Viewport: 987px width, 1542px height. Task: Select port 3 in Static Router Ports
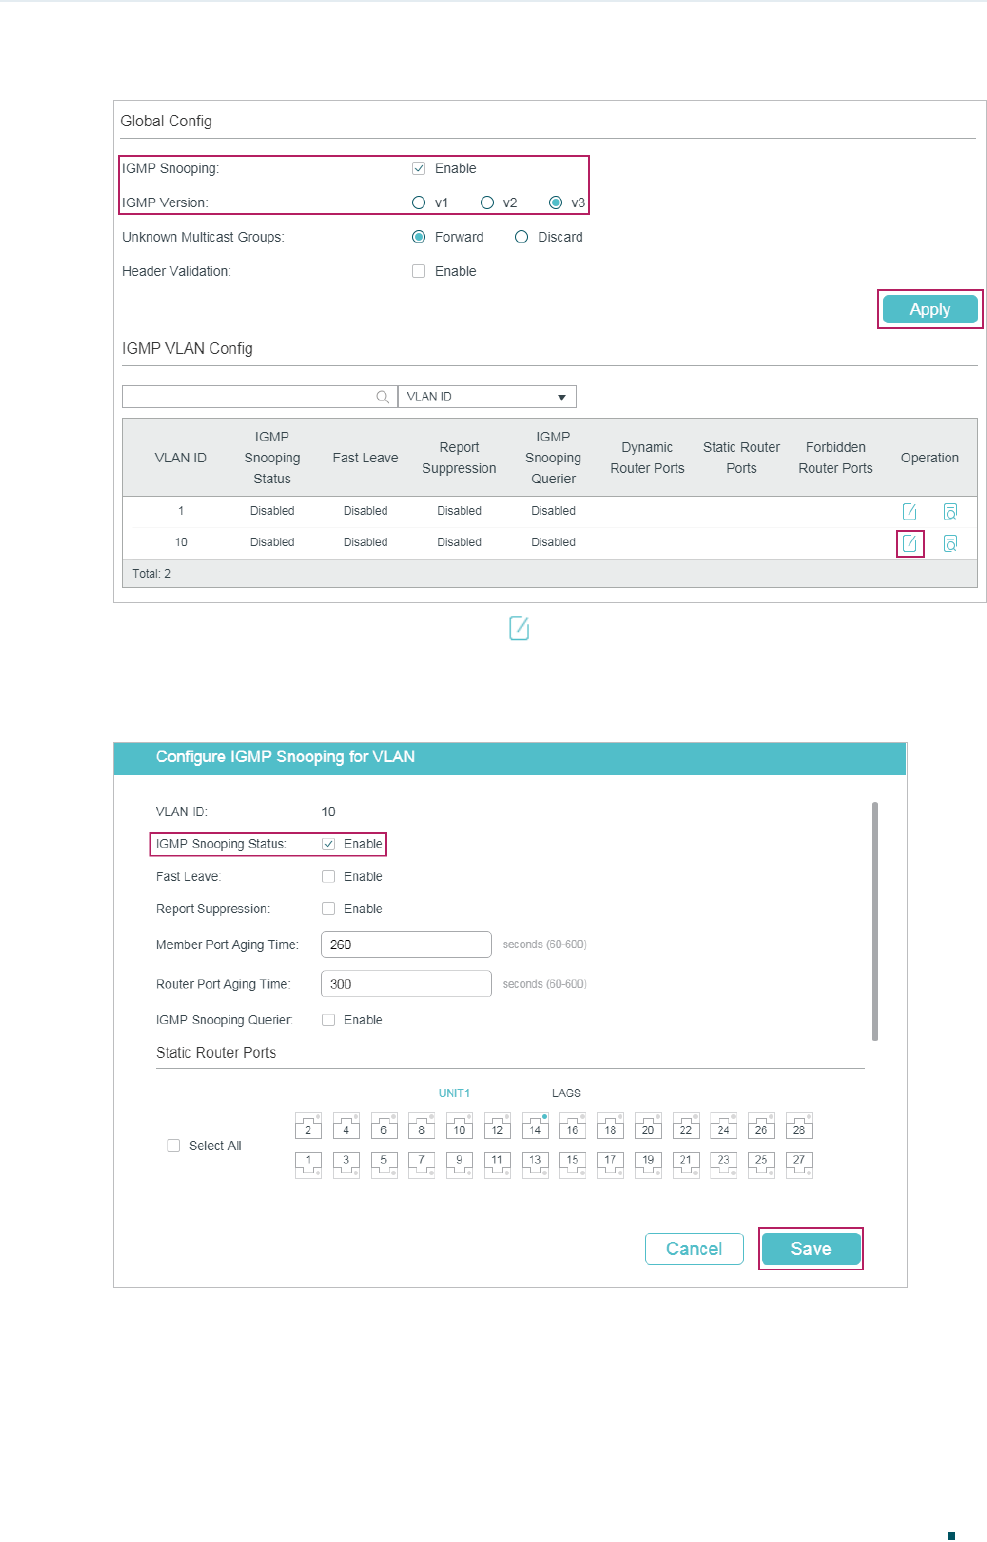click(x=346, y=1165)
